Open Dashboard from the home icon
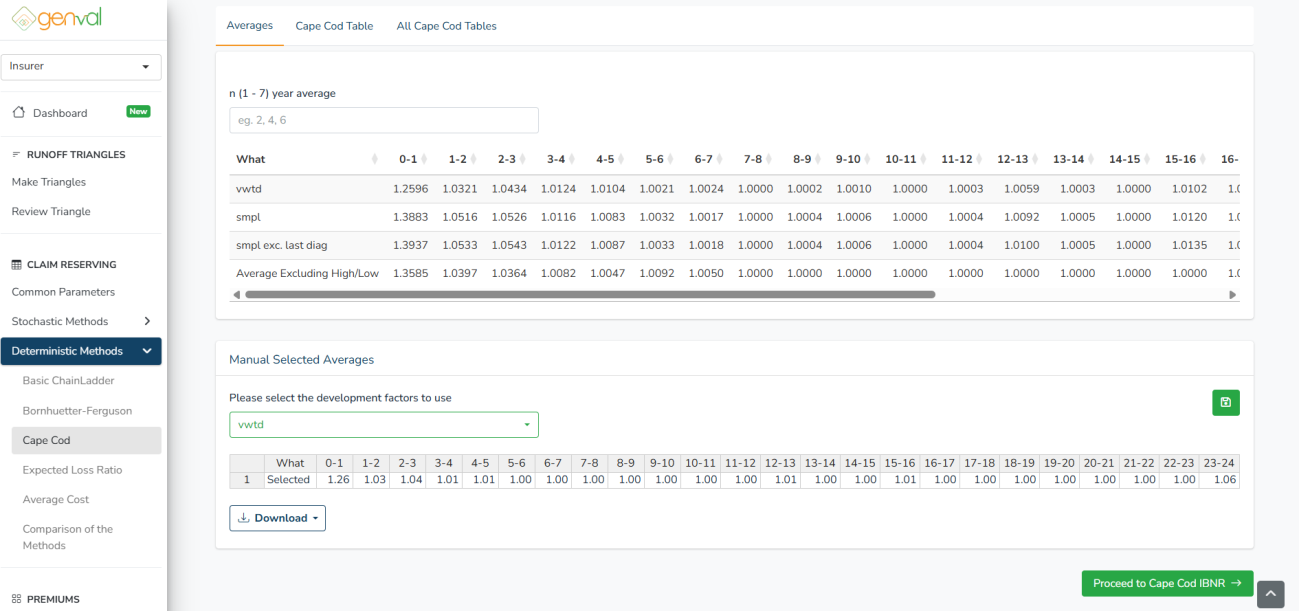Viewport: 1299px width, 611px height. (19, 113)
